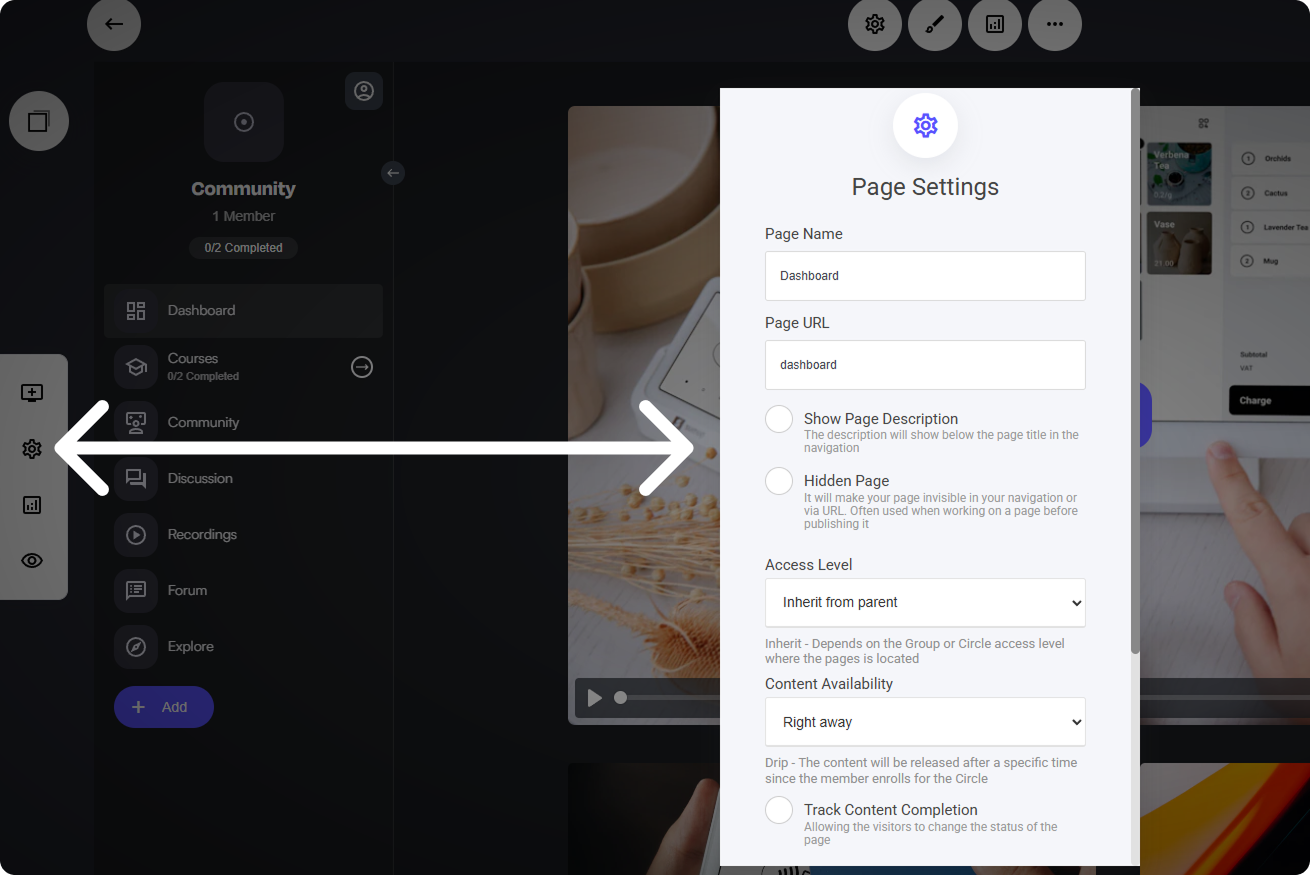The width and height of the screenshot is (1310, 875).
Task: Open the Access Level dropdown
Action: coord(925,603)
